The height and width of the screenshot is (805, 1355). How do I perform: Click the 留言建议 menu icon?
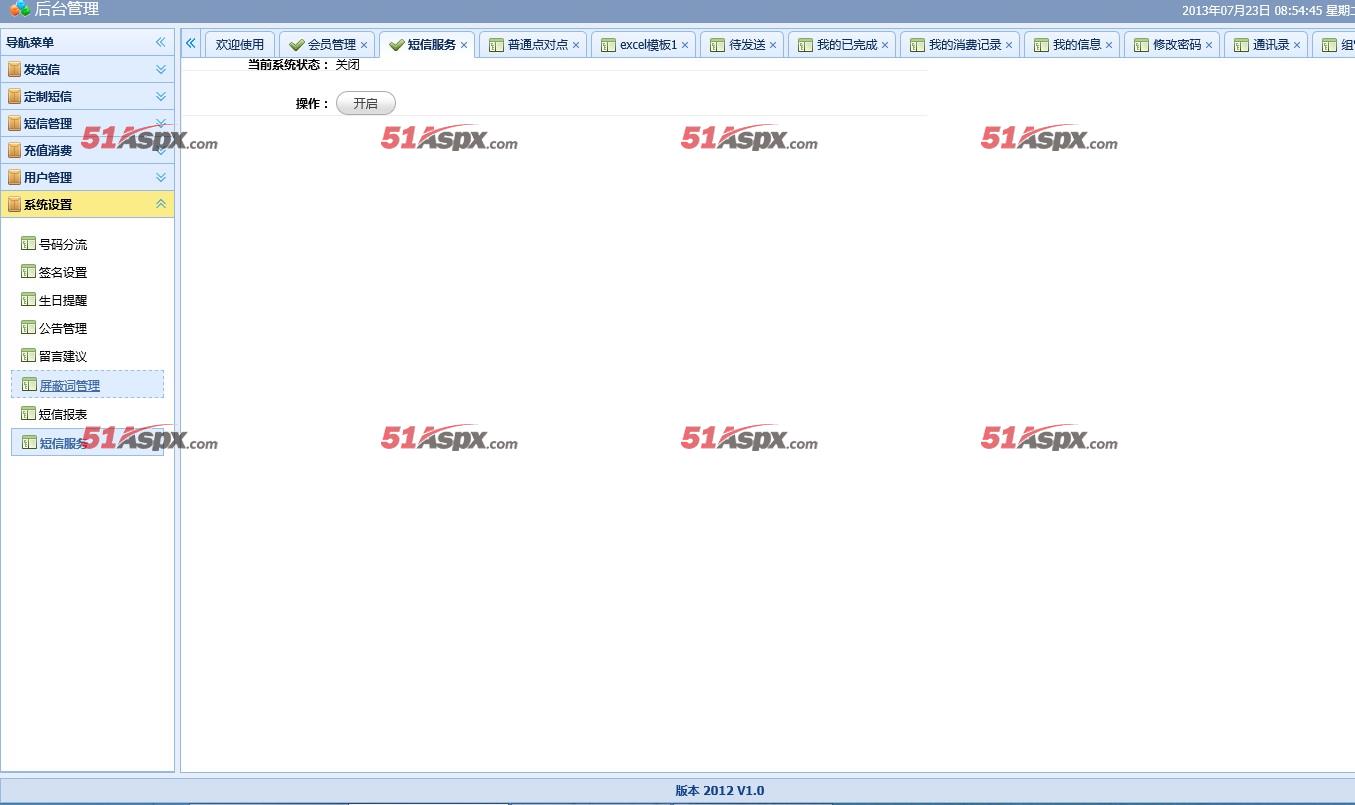(28, 355)
